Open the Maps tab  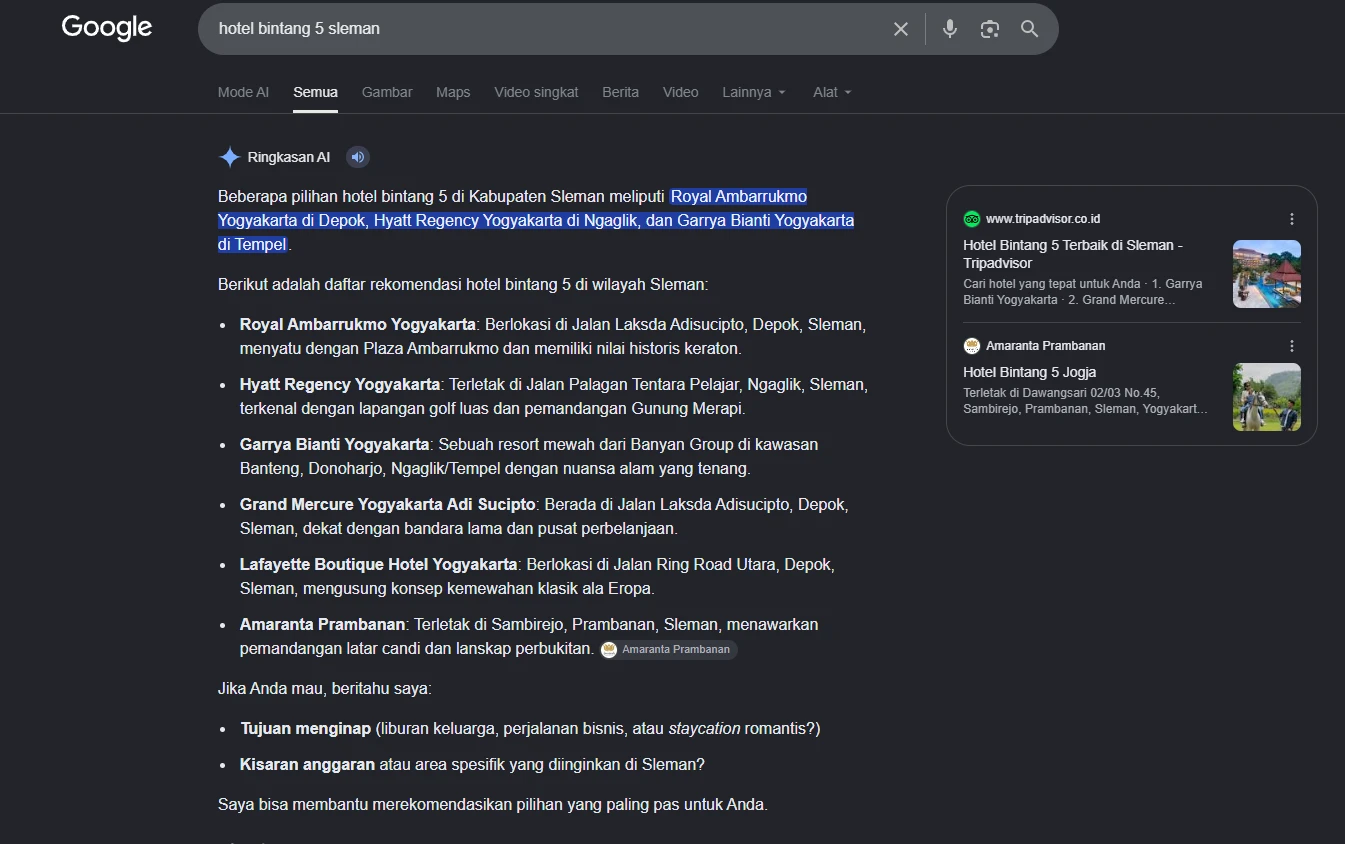point(453,92)
